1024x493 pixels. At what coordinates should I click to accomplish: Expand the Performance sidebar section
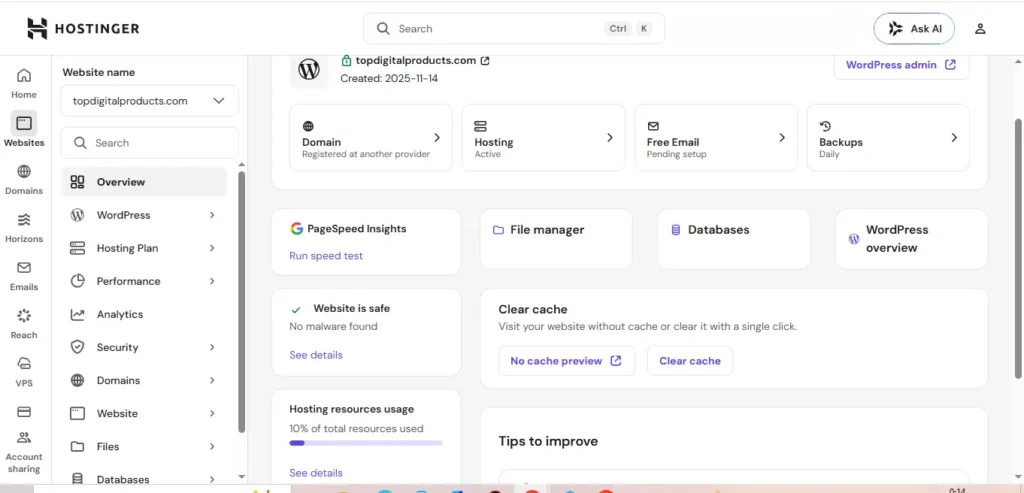[212, 281]
